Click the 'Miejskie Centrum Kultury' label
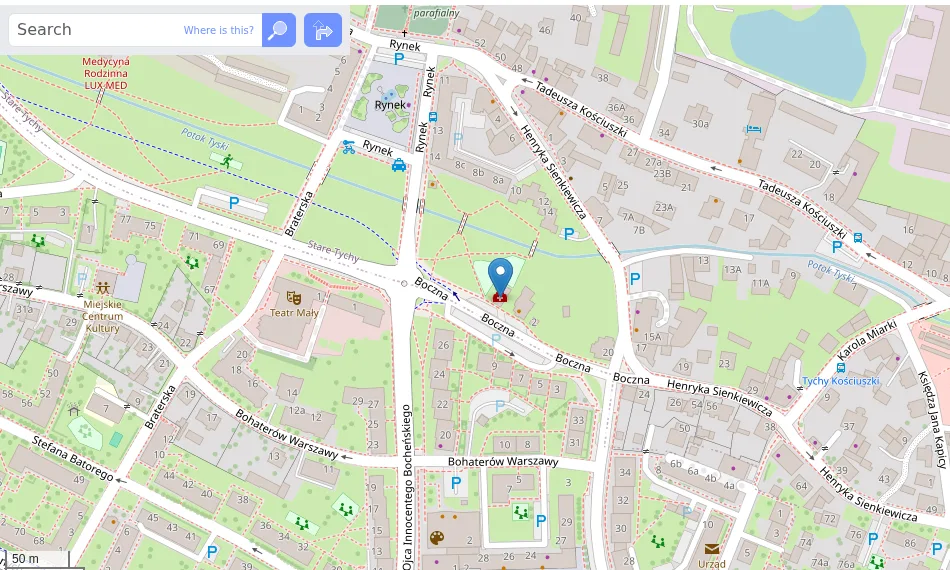This screenshot has width=950, height=570. (x=102, y=316)
